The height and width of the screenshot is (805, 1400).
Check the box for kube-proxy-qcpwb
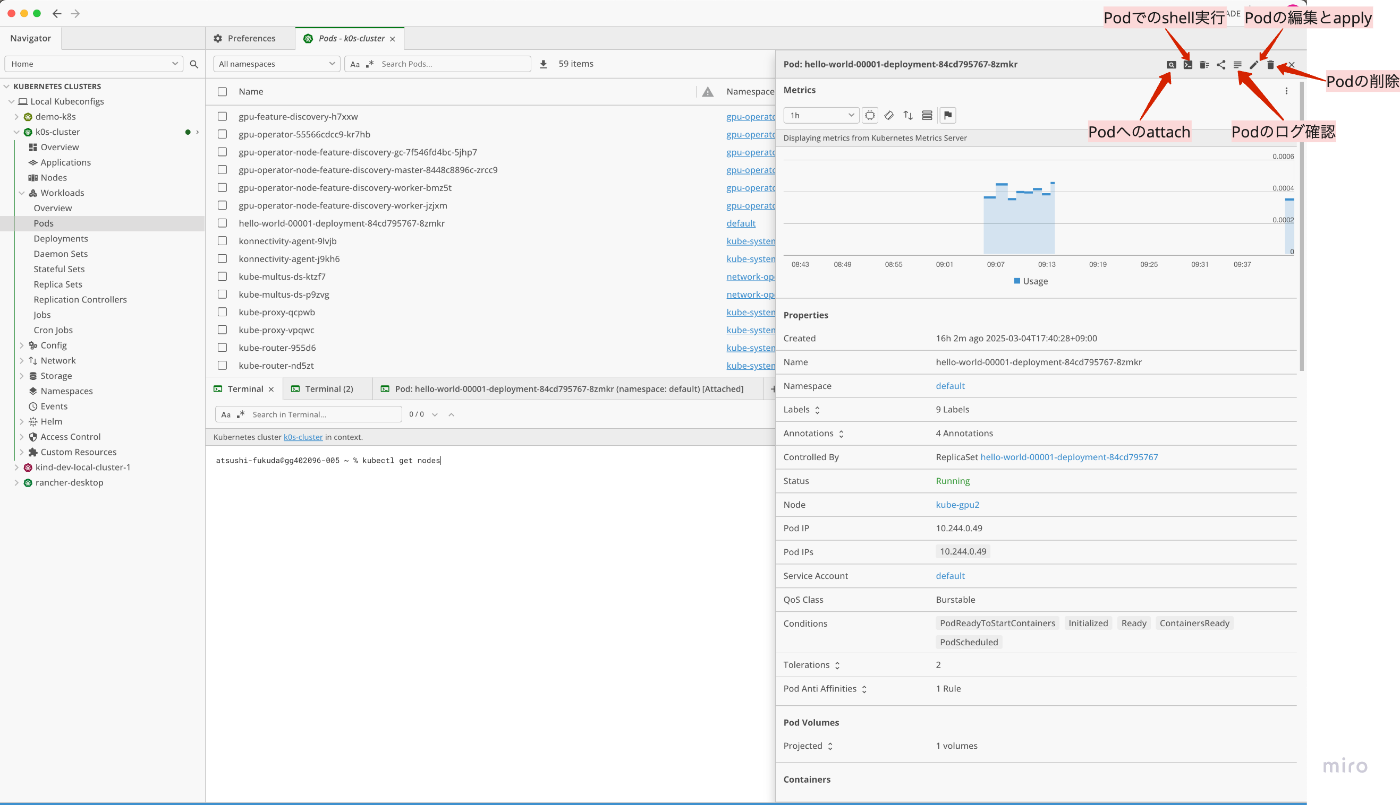[x=223, y=312]
